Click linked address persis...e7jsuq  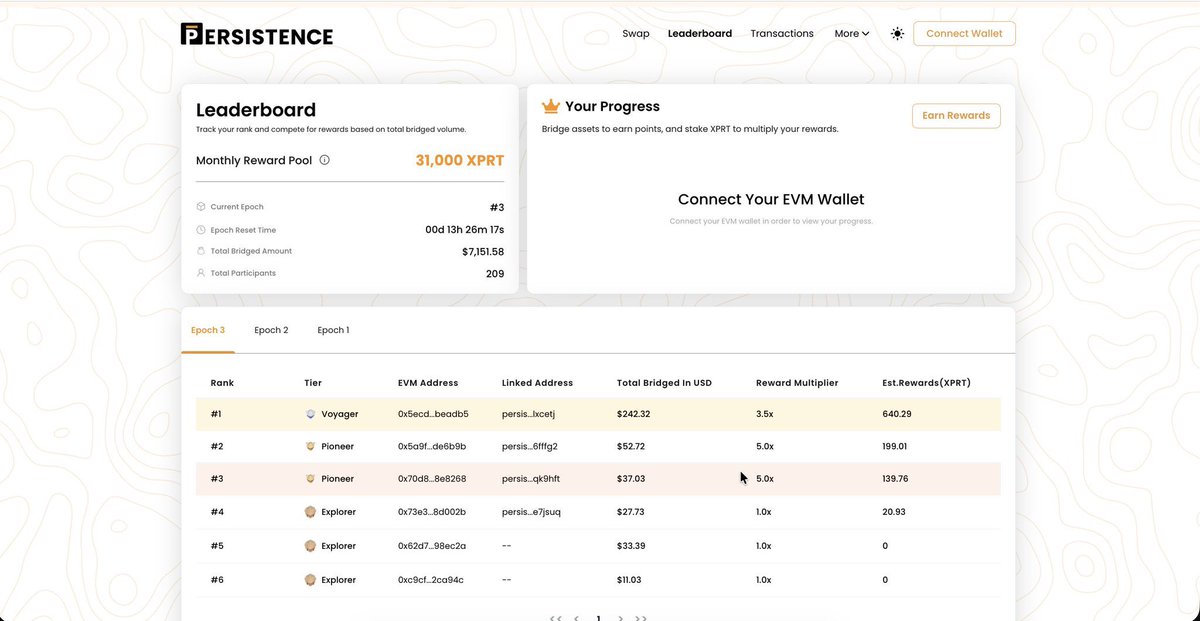(532, 512)
